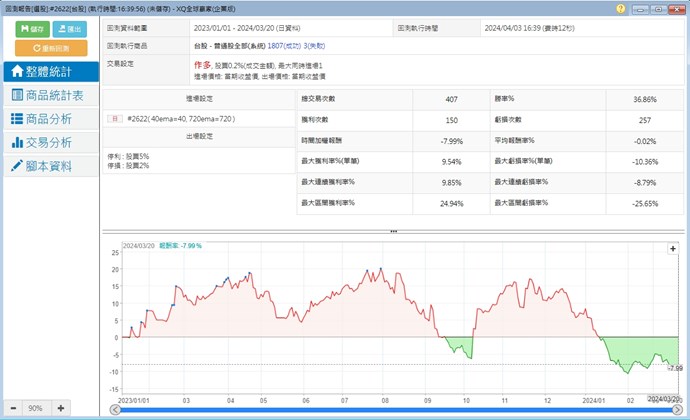Open the 腳本資料 script data tab

click(x=50, y=167)
